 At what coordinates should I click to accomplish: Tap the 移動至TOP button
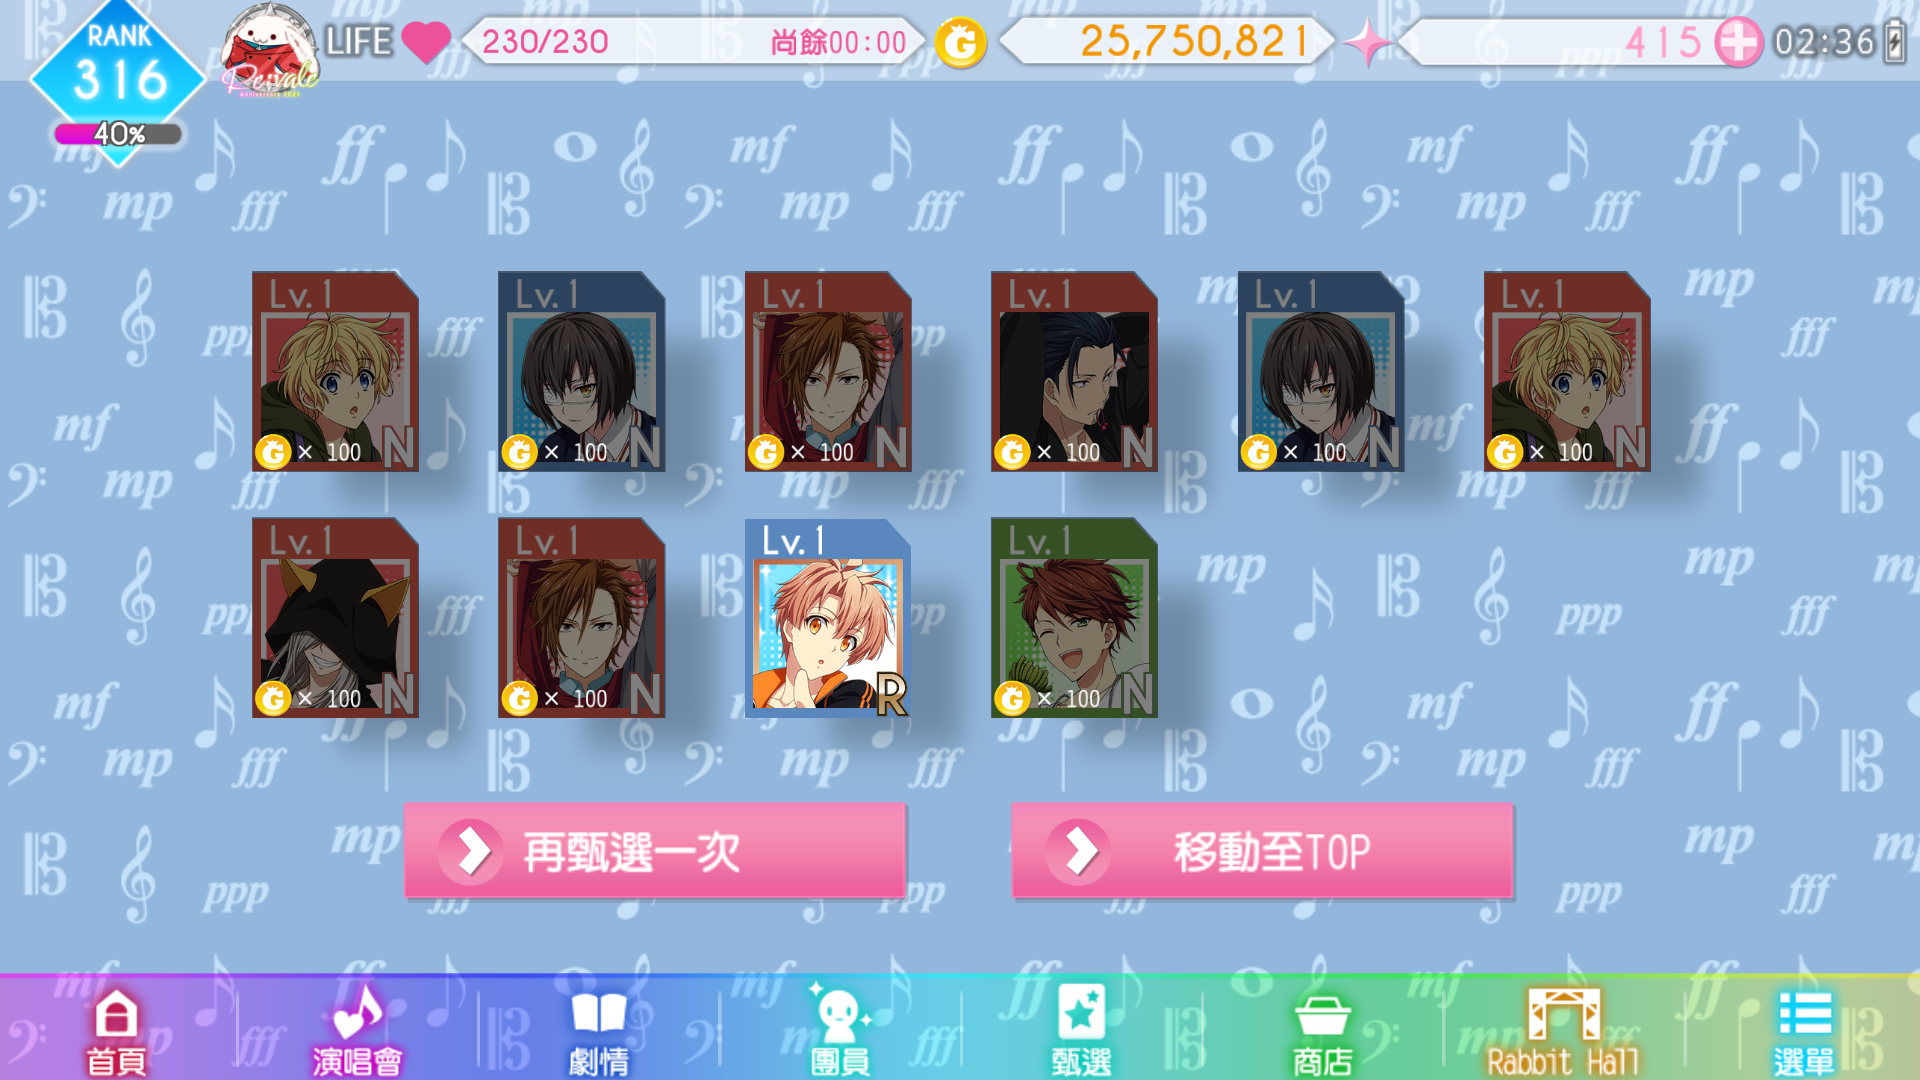[1262, 852]
